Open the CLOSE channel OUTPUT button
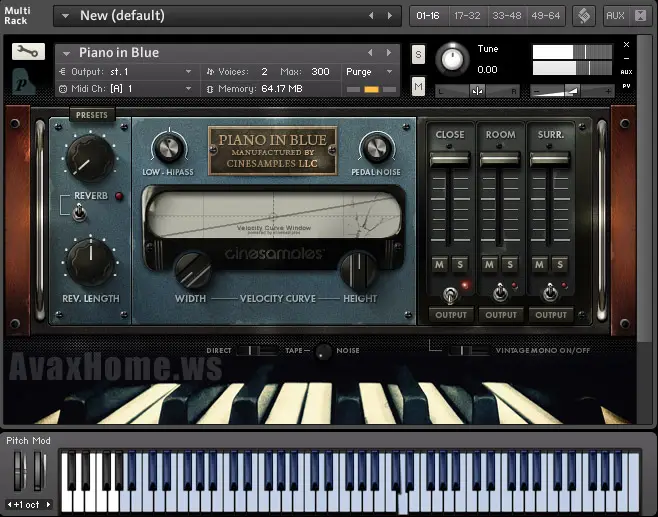658x517 pixels. pos(451,315)
